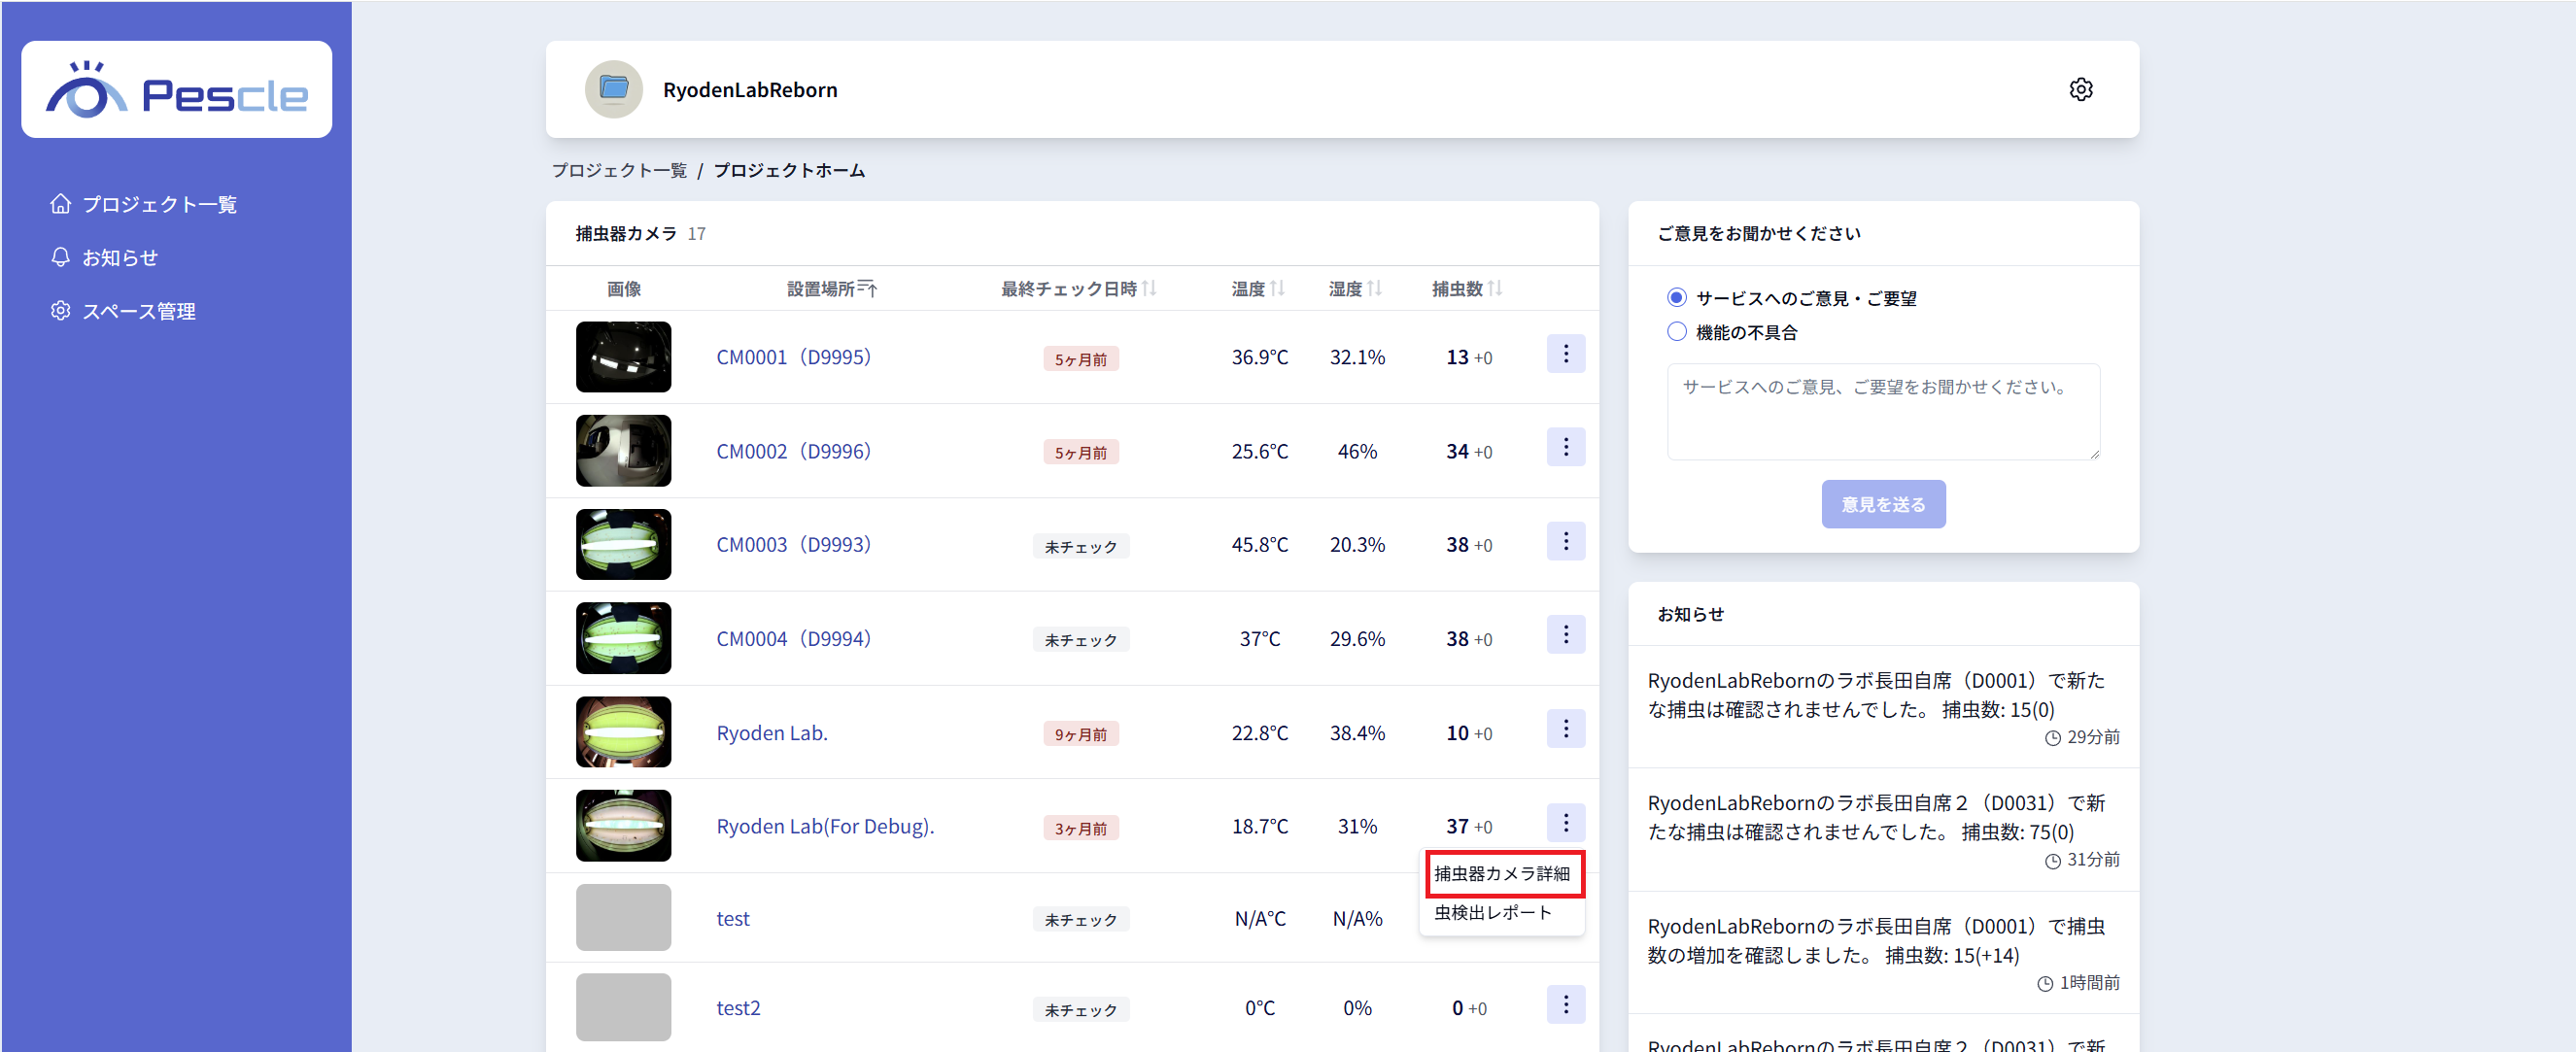Sort table by 設置場所 column

(867, 289)
